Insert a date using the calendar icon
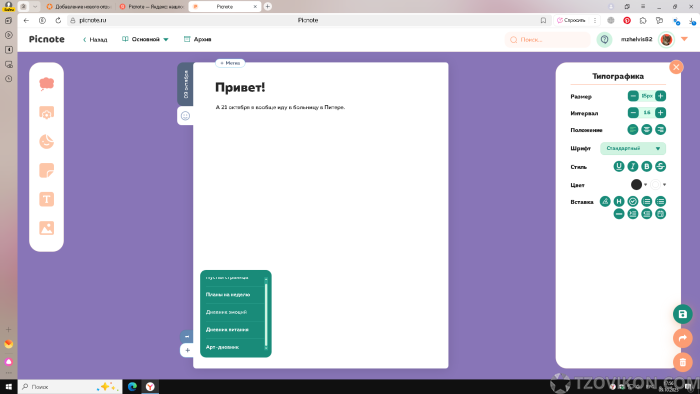This screenshot has height=394, width=700. click(661, 214)
